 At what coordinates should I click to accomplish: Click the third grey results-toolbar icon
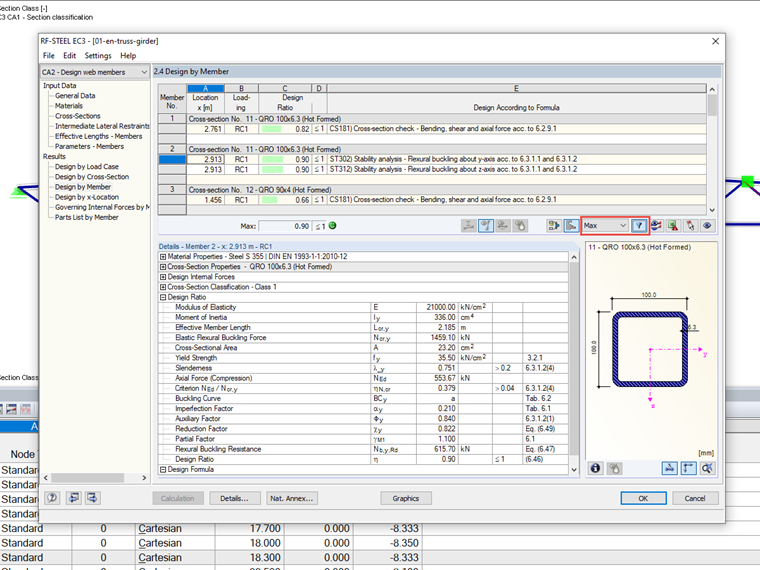coord(503,225)
